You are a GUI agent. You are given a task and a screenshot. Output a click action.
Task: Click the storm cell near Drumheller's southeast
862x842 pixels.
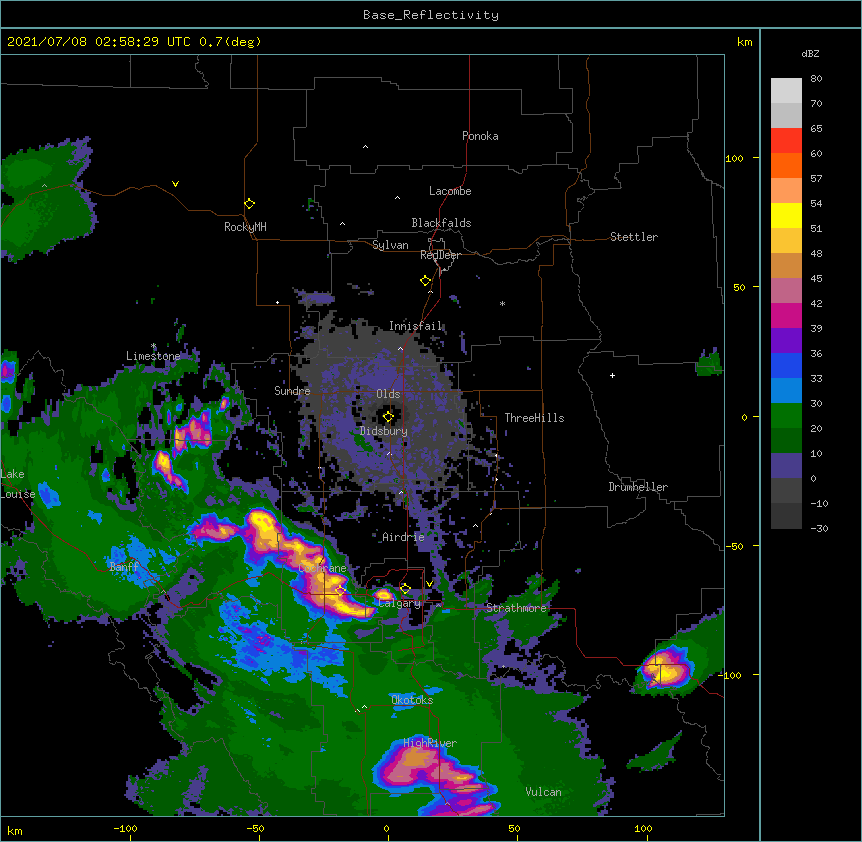coord(665,669)
